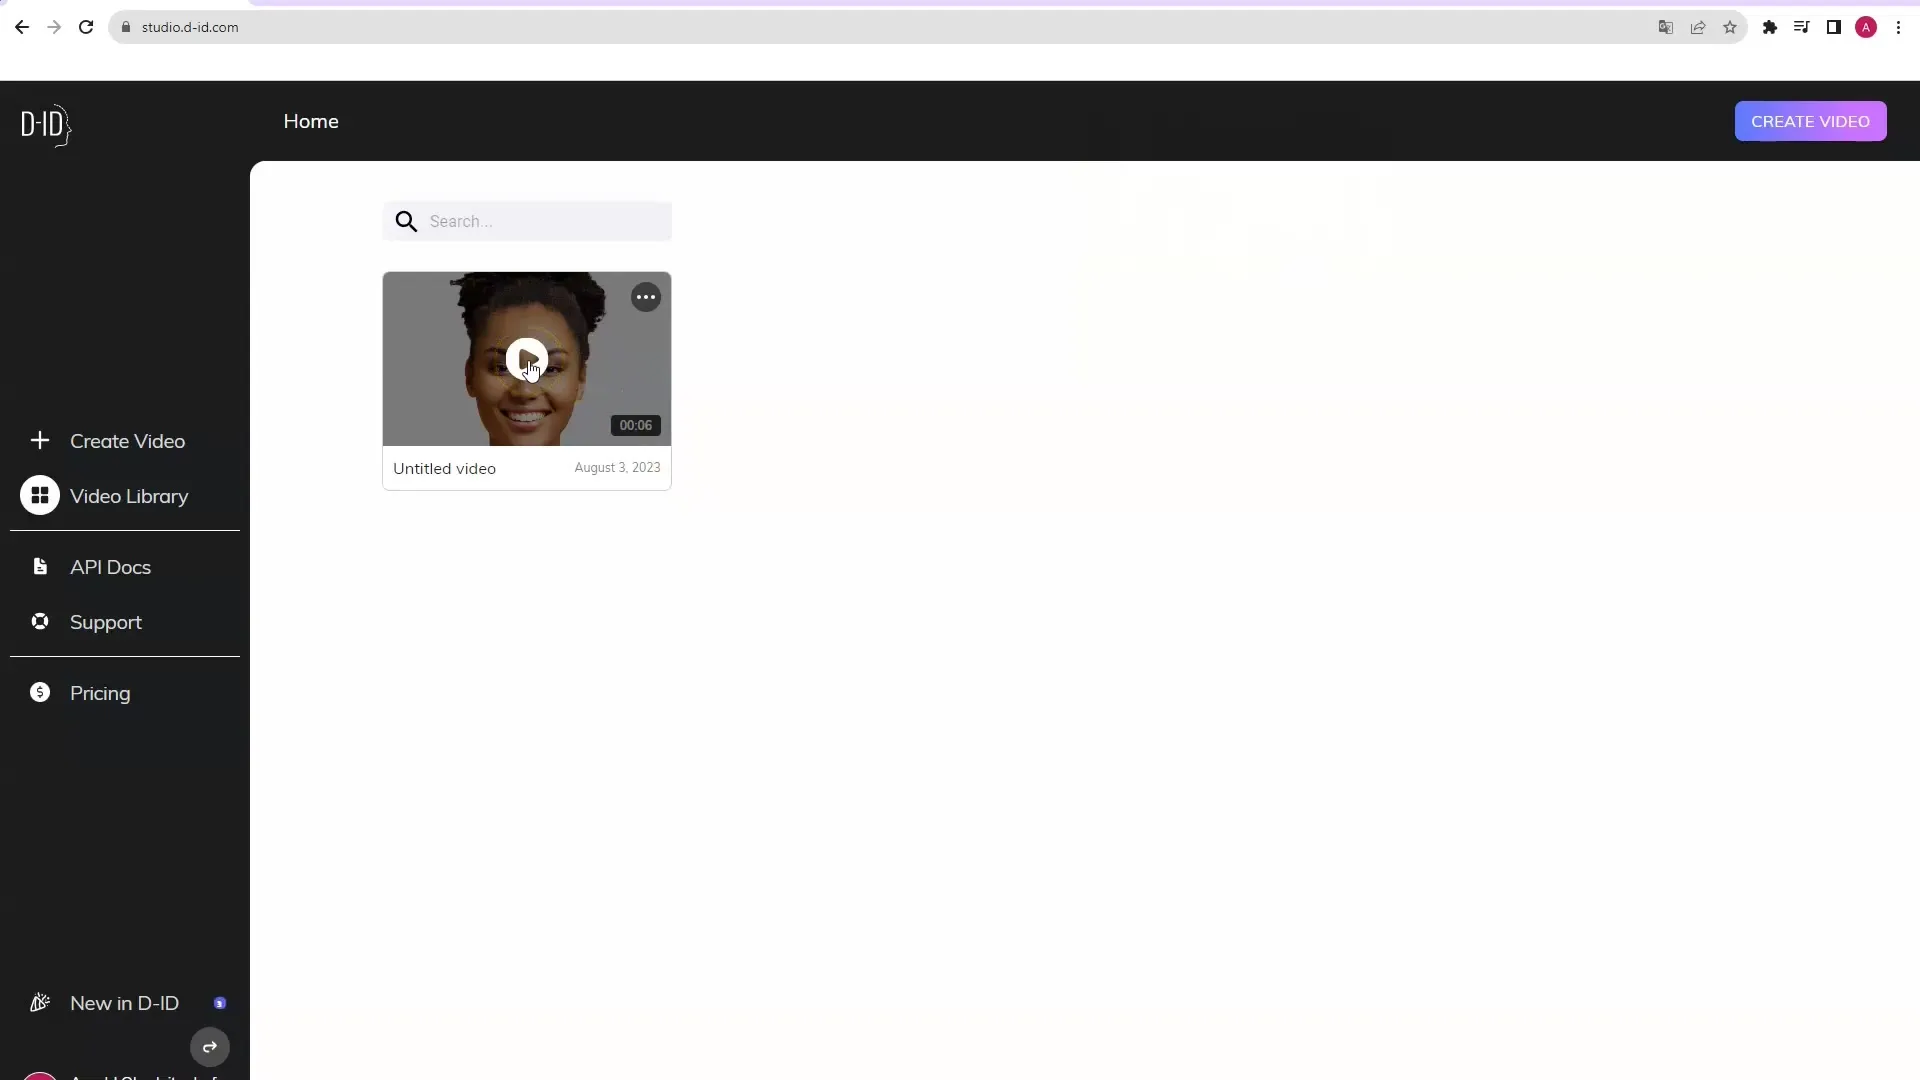The image size is (1920, 1080).
Task: Toggle New in D-ID badge notification
Action: 219,1002
